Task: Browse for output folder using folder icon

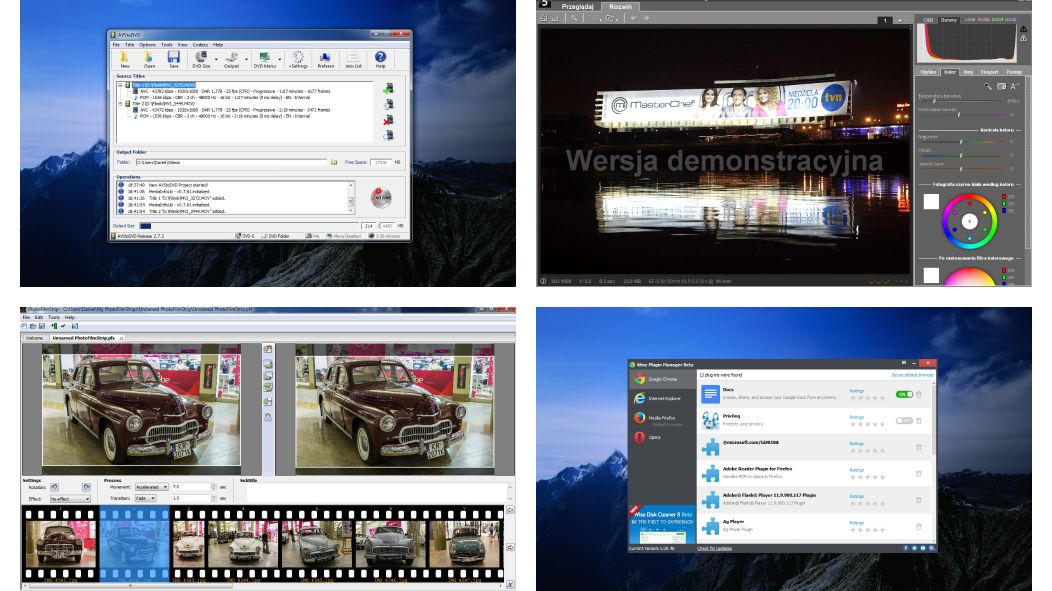Action: pos(334,161)
